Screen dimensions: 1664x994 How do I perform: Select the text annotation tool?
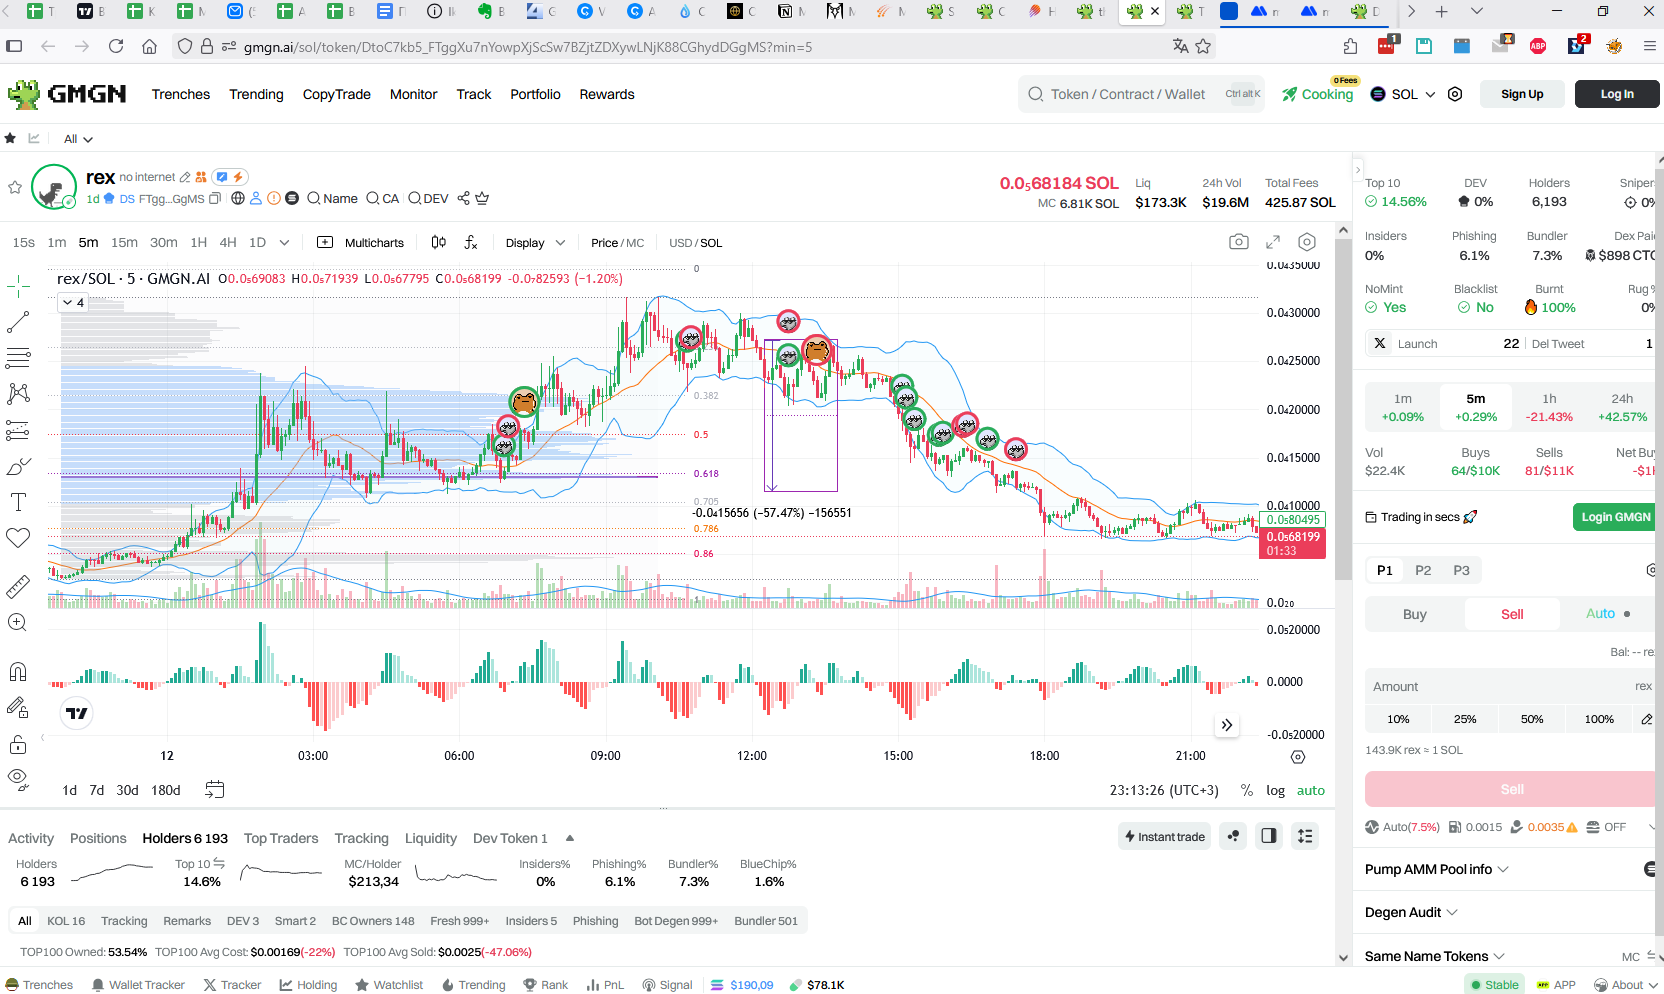click(18, 502)
